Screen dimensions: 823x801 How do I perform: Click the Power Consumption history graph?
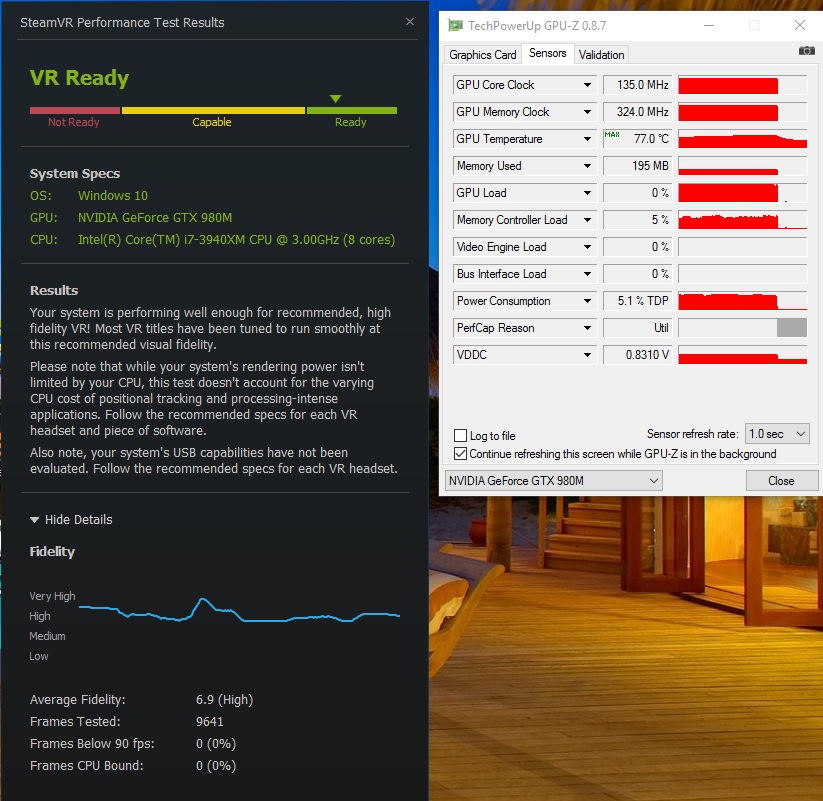pyautogui.click(x=742, y=301)
